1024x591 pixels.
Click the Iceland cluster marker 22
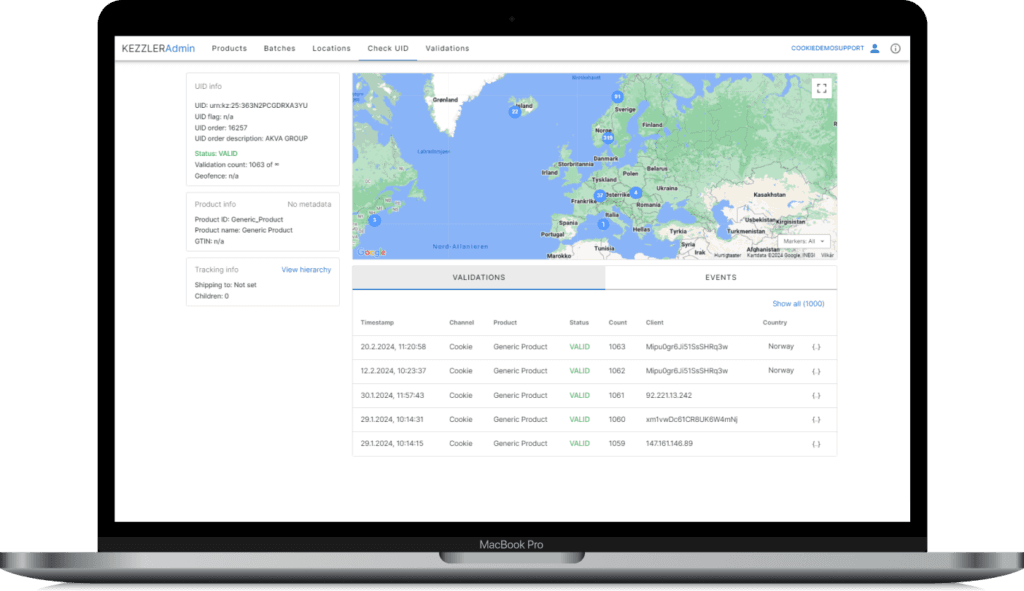point(515,112)
